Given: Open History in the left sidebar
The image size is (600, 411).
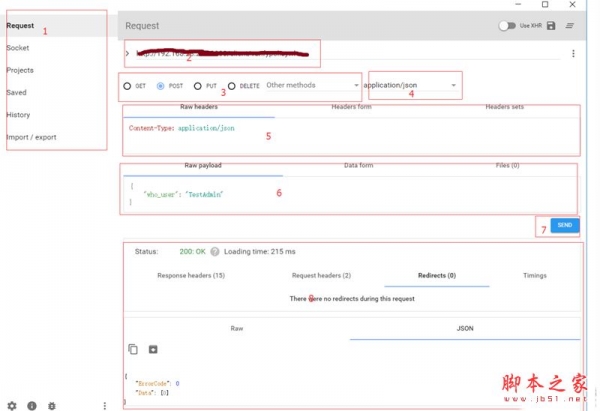Looking at the screenshot, I should [18, 115].
